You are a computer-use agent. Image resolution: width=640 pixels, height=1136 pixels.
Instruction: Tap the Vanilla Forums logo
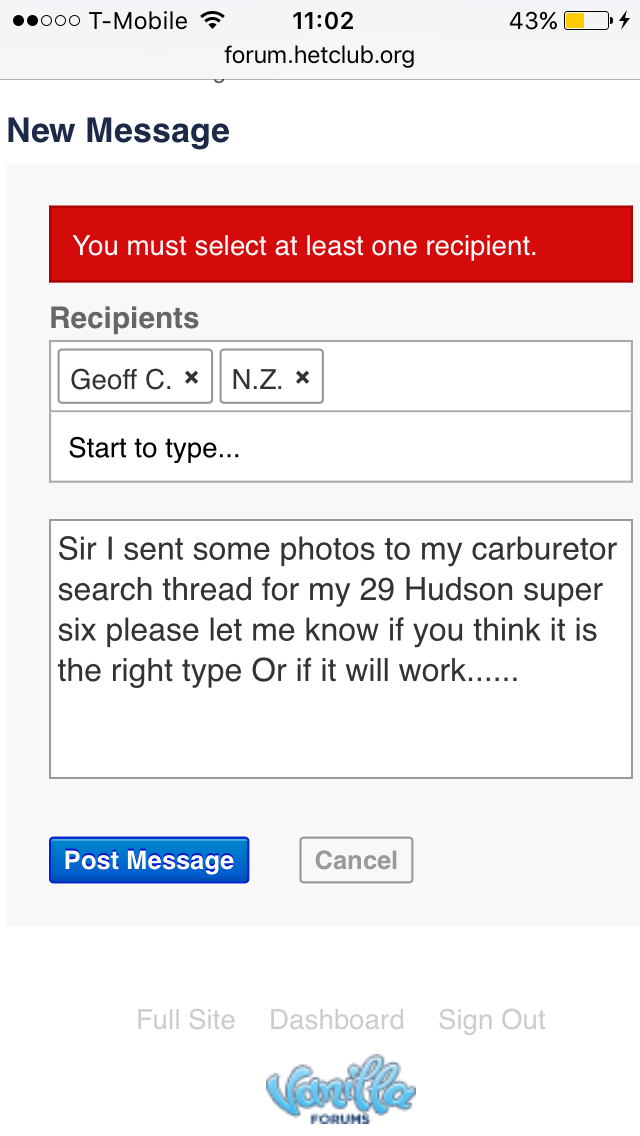(x=340, y=1088)
